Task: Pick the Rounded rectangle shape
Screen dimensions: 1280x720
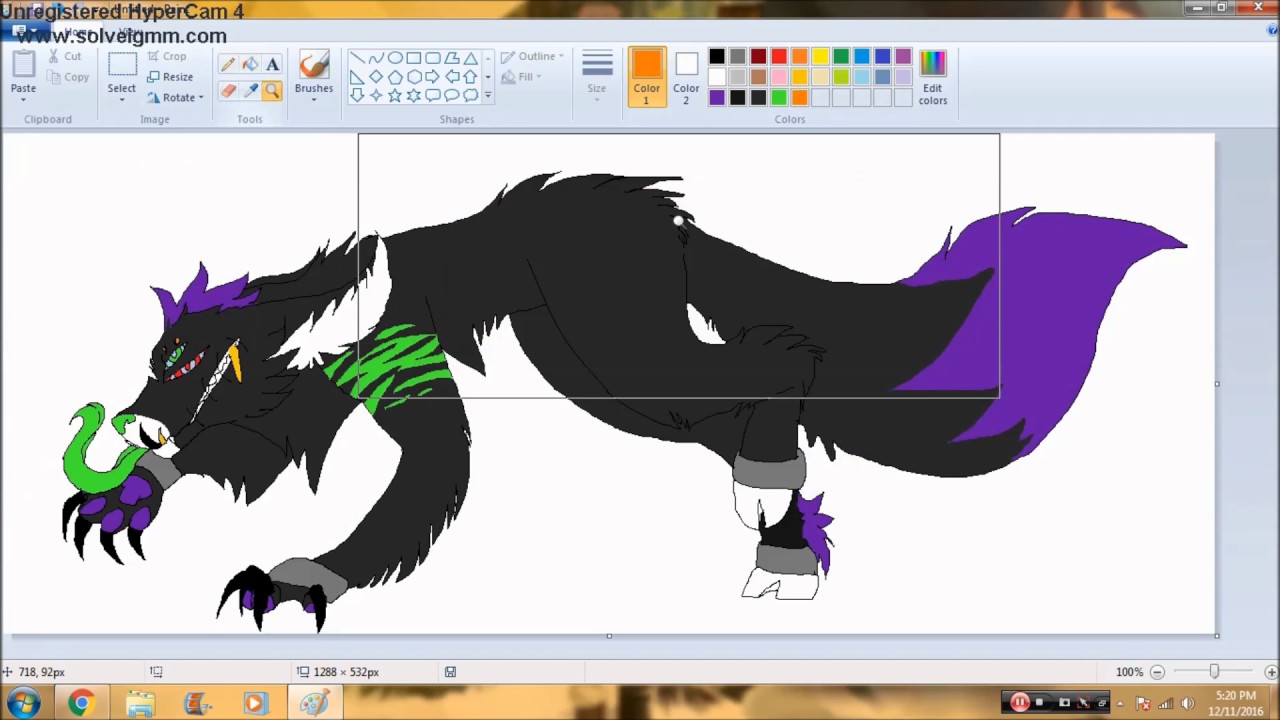Action: [433, 58]
